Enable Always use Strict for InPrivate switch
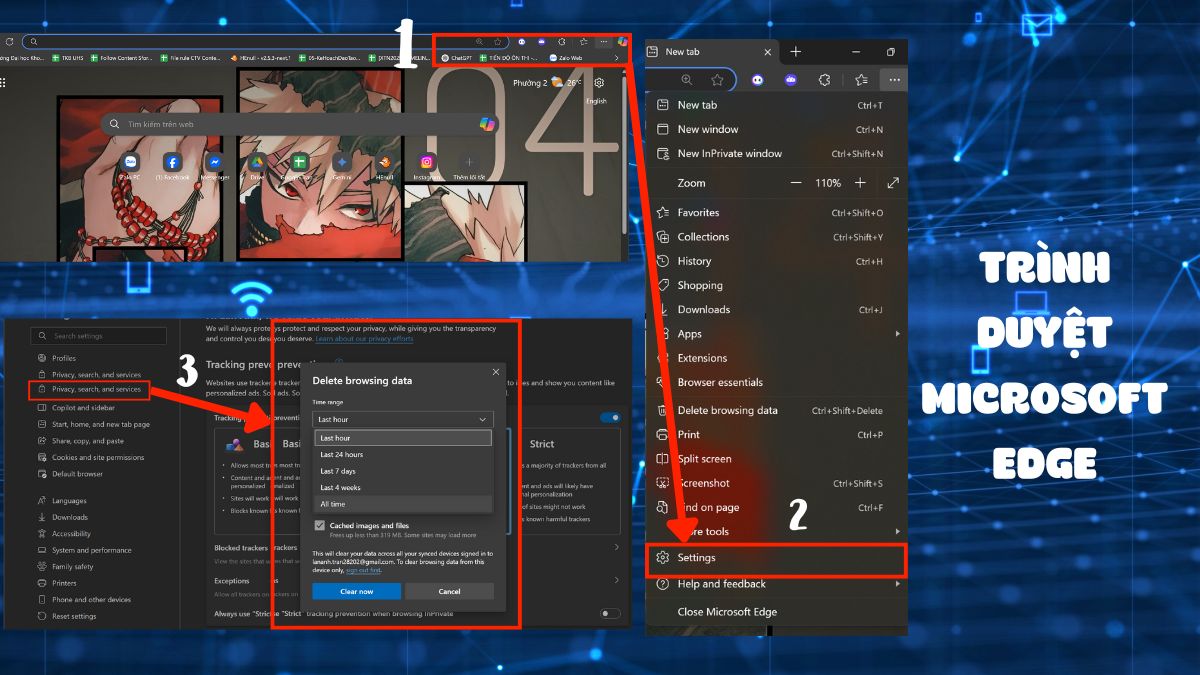The height and width of the screenshot is (675, 1200). pyautogui.click(x=609, y=613)
